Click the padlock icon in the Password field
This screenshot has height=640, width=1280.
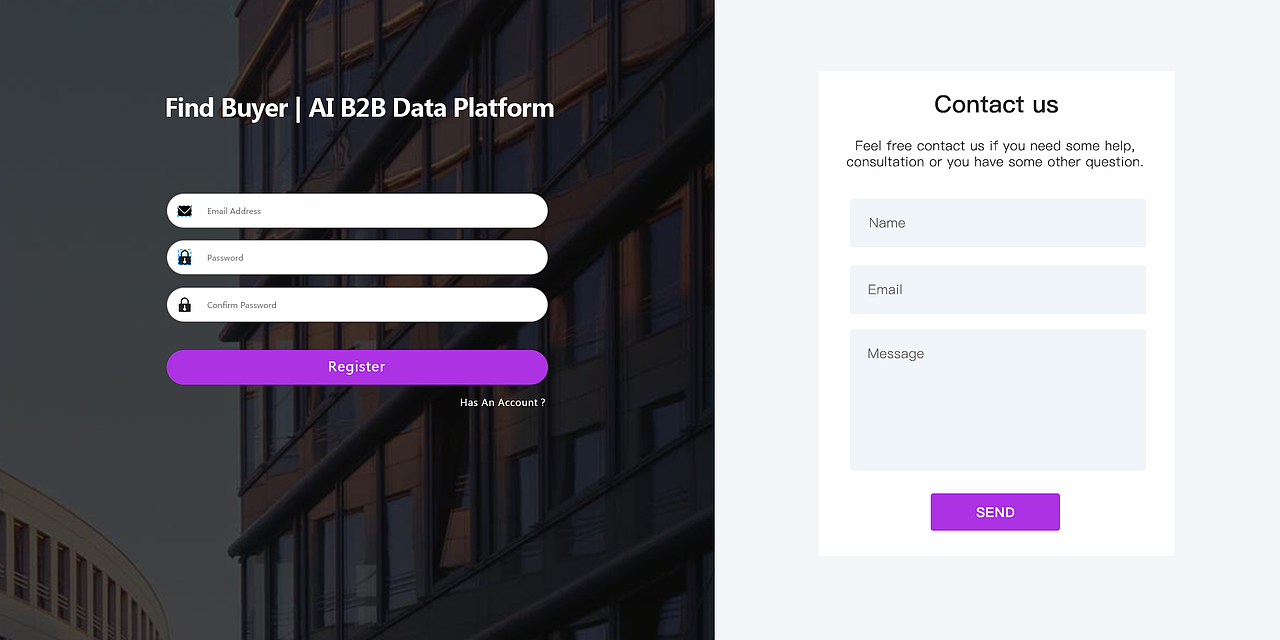click(185, 257)
